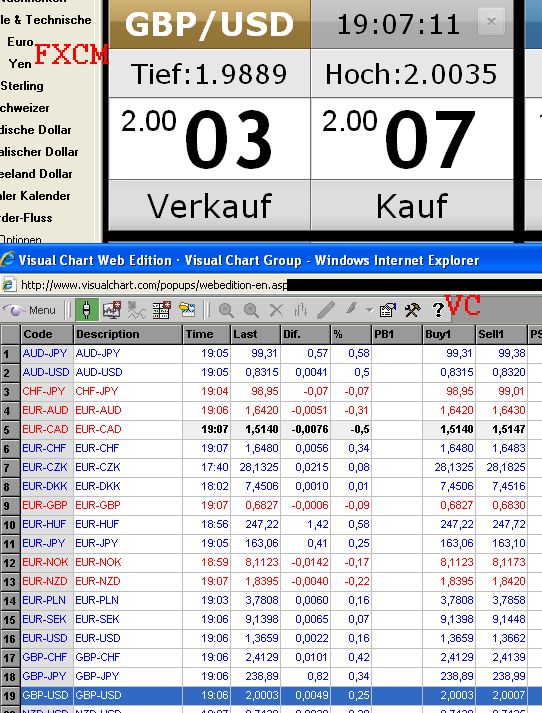Viewport: 542px width, 713px height.
Task: Select row number 1 header
Action: click(x=10, y=354)
